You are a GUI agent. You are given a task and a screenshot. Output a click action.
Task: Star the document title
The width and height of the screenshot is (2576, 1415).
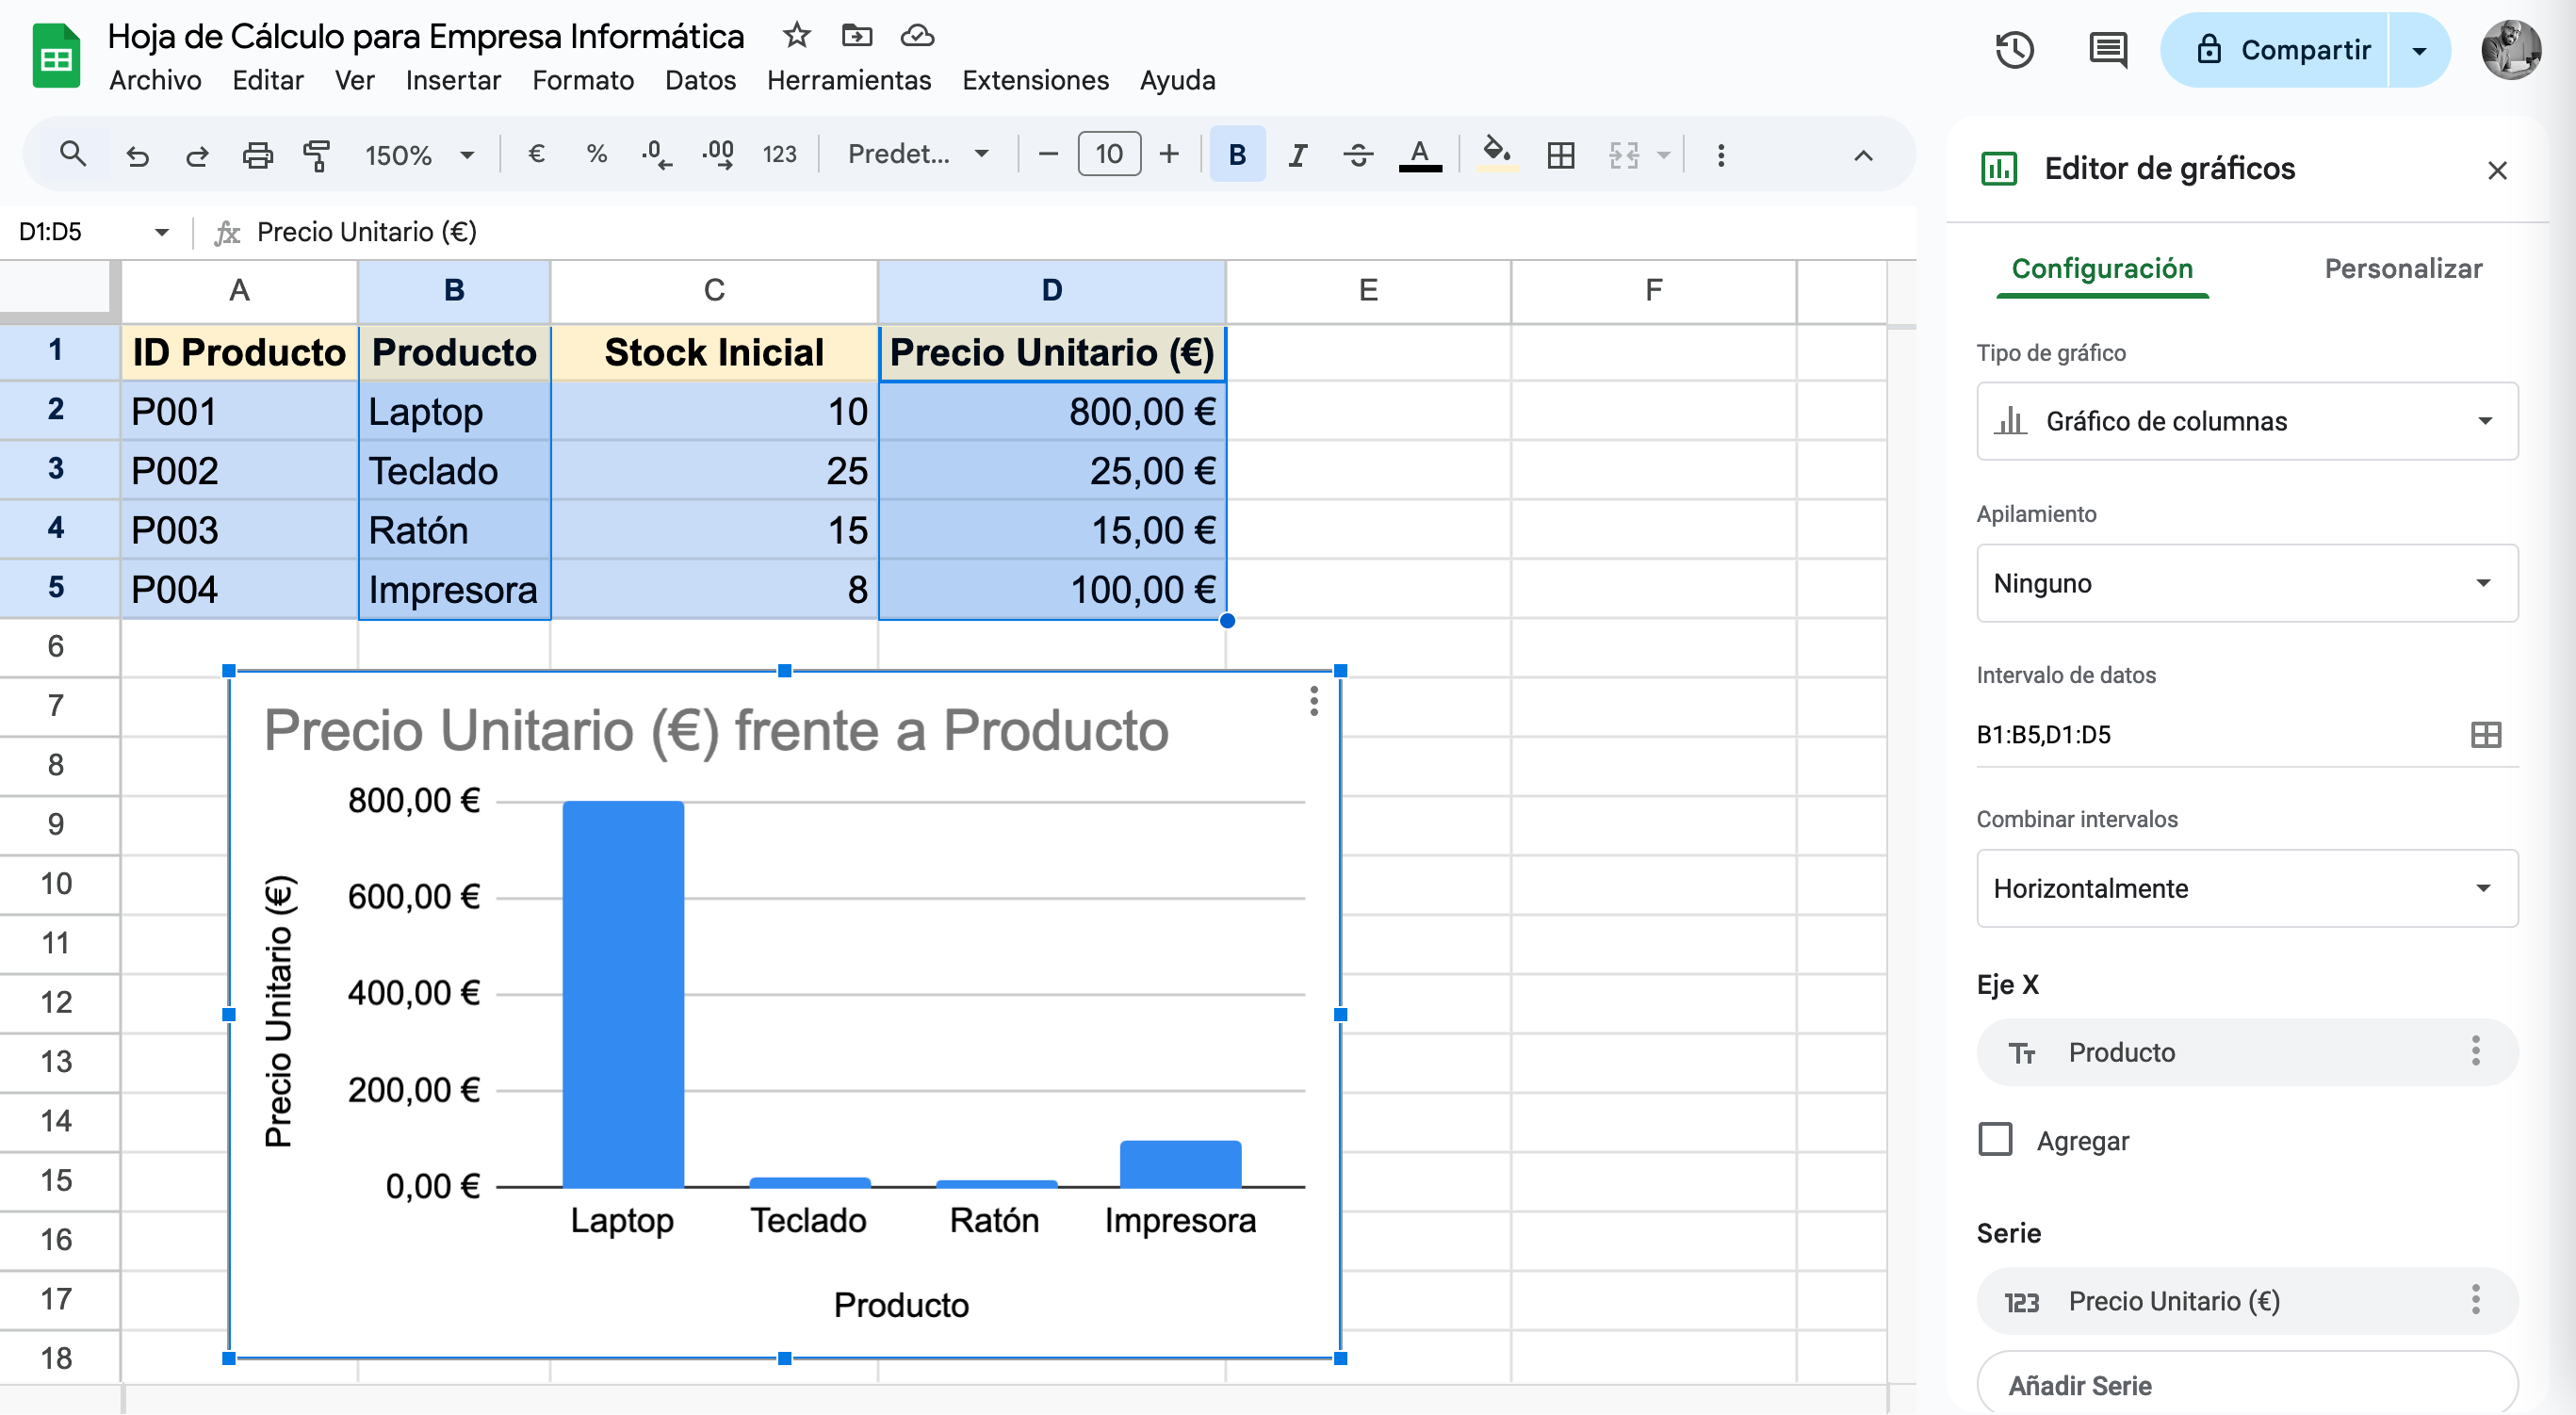point(796,36)
